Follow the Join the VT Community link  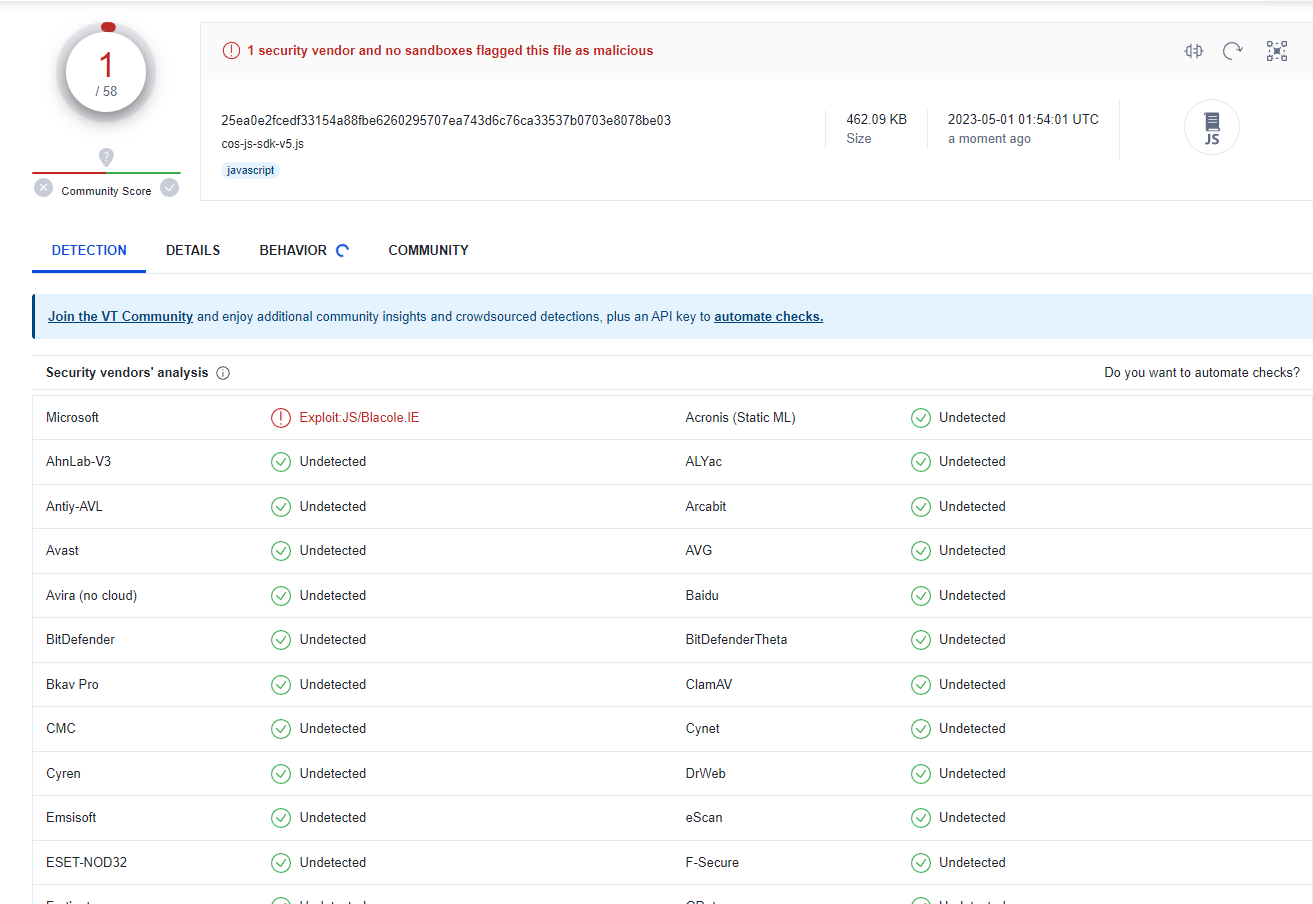(x=120, y=316)
